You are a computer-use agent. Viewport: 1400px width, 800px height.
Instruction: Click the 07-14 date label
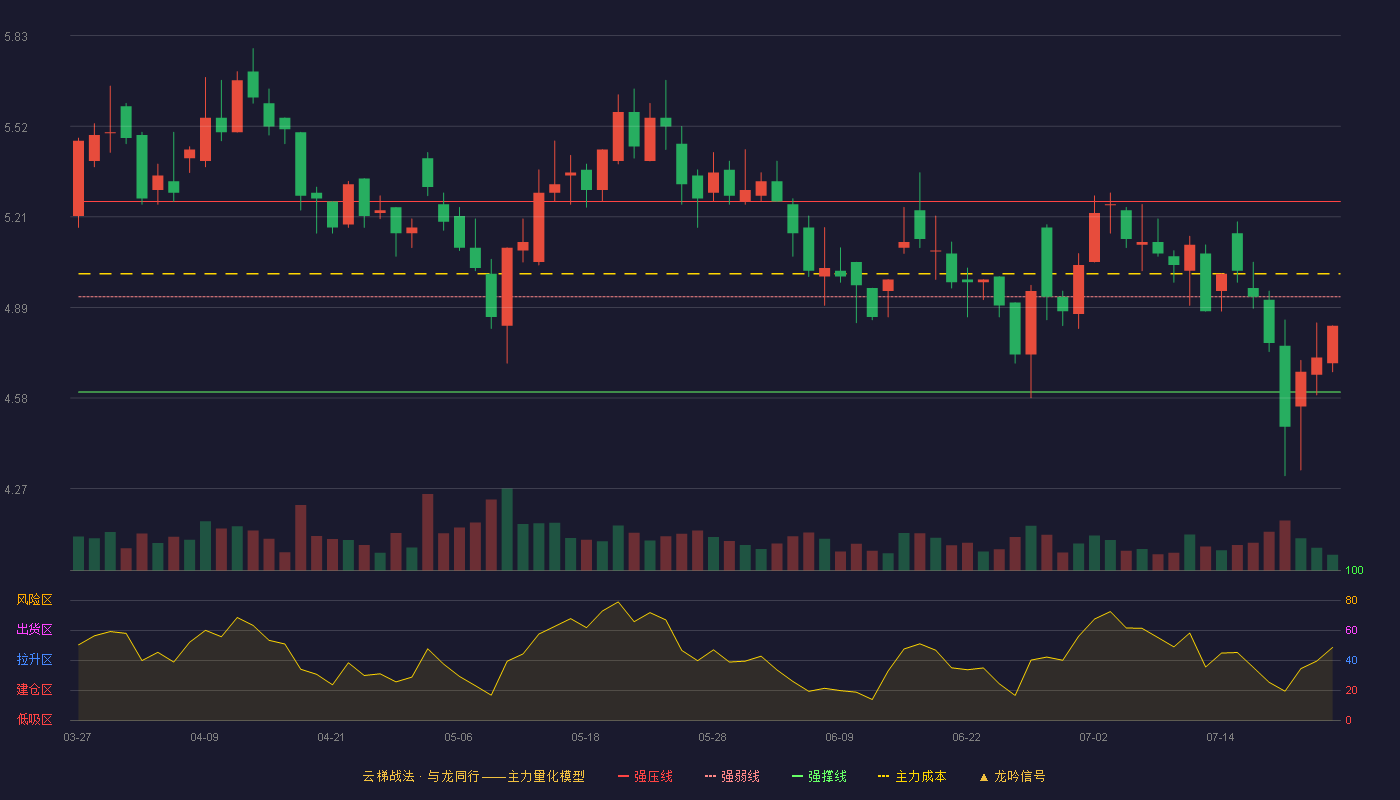(1220, 737)
